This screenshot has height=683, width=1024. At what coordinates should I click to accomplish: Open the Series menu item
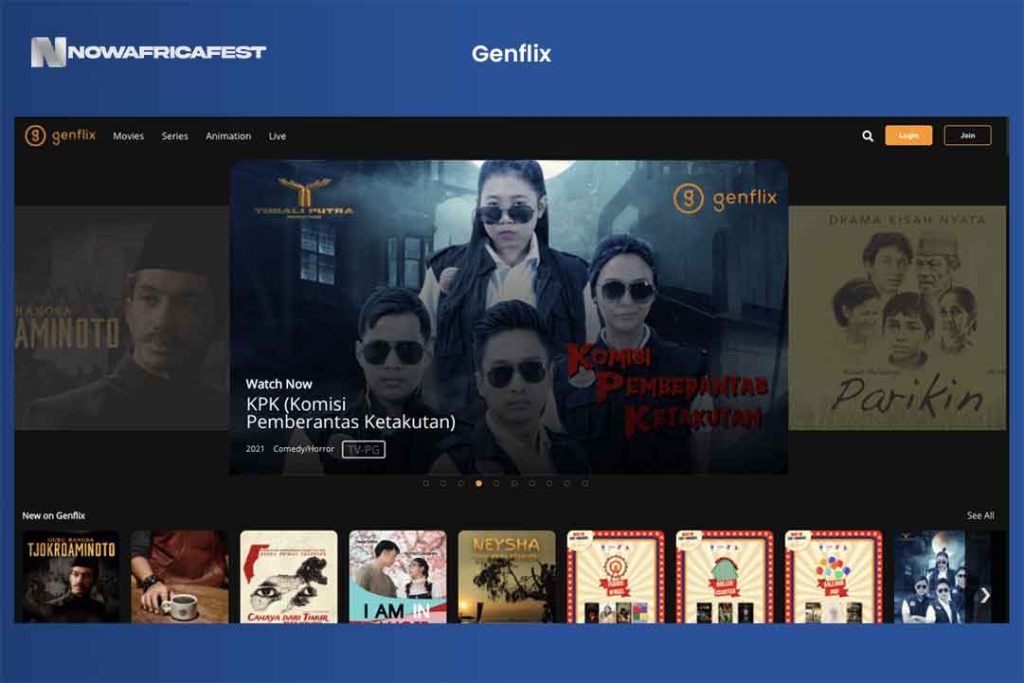[x=174, y=136]
